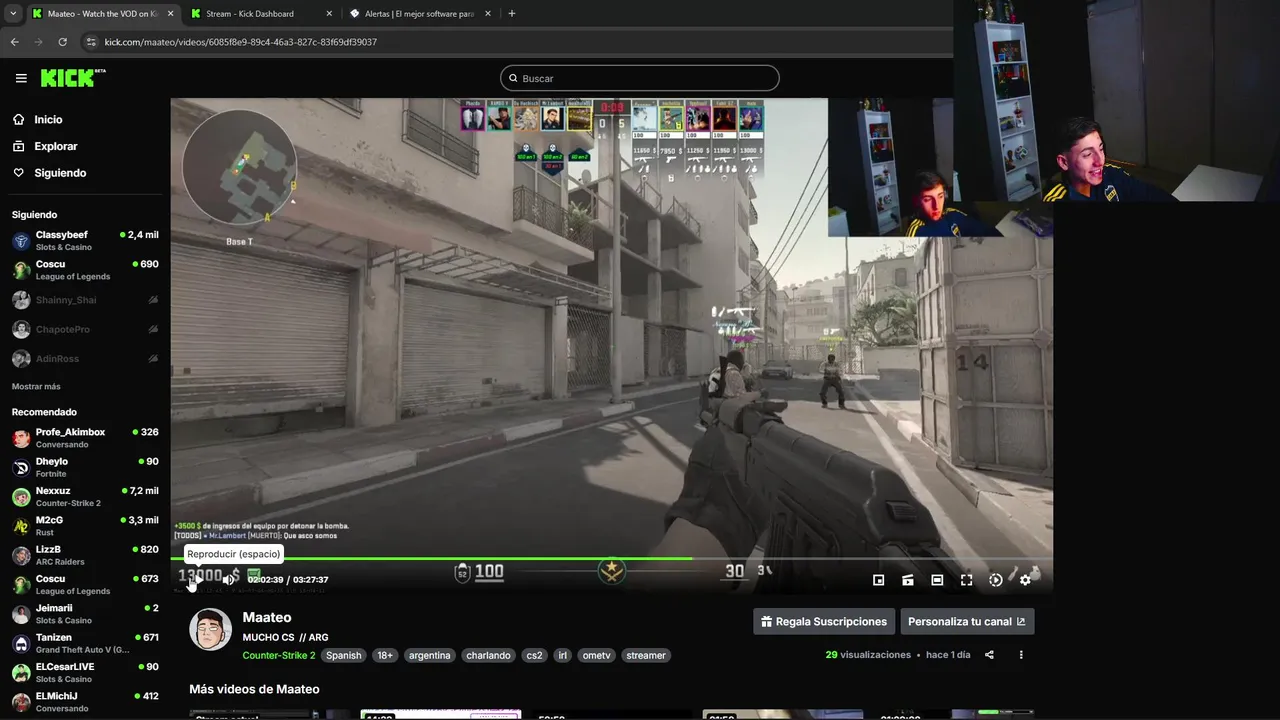Screen dimensions: 1280x720
Task: Close the Kick Dashboard tab
Action: coord(329,14)
